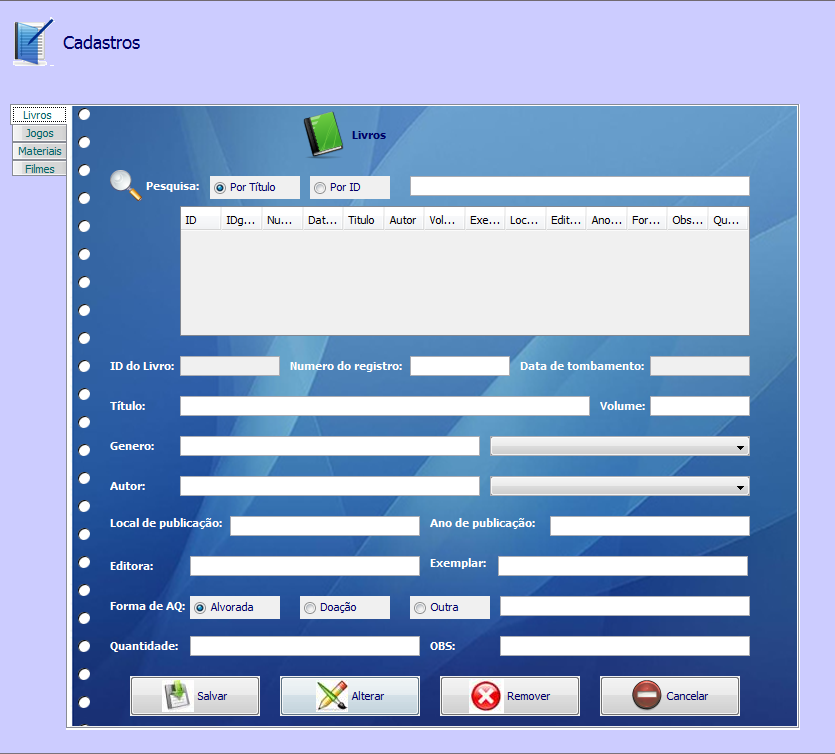Image resolution: width=835 pixels, height=754 pixels.
Task: Click the Genero text field
Action: pos(330,446)
